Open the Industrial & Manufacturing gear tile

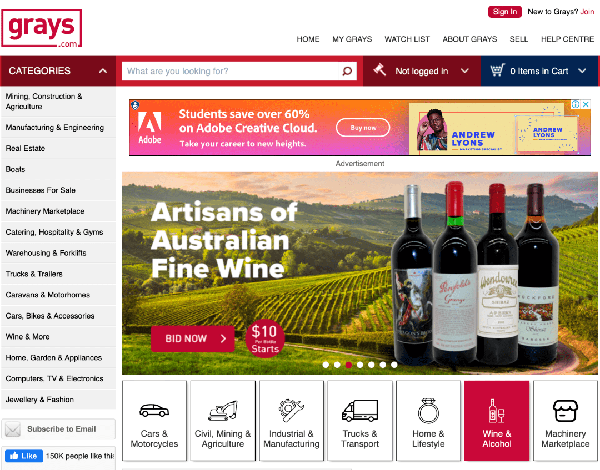[291, 421]
